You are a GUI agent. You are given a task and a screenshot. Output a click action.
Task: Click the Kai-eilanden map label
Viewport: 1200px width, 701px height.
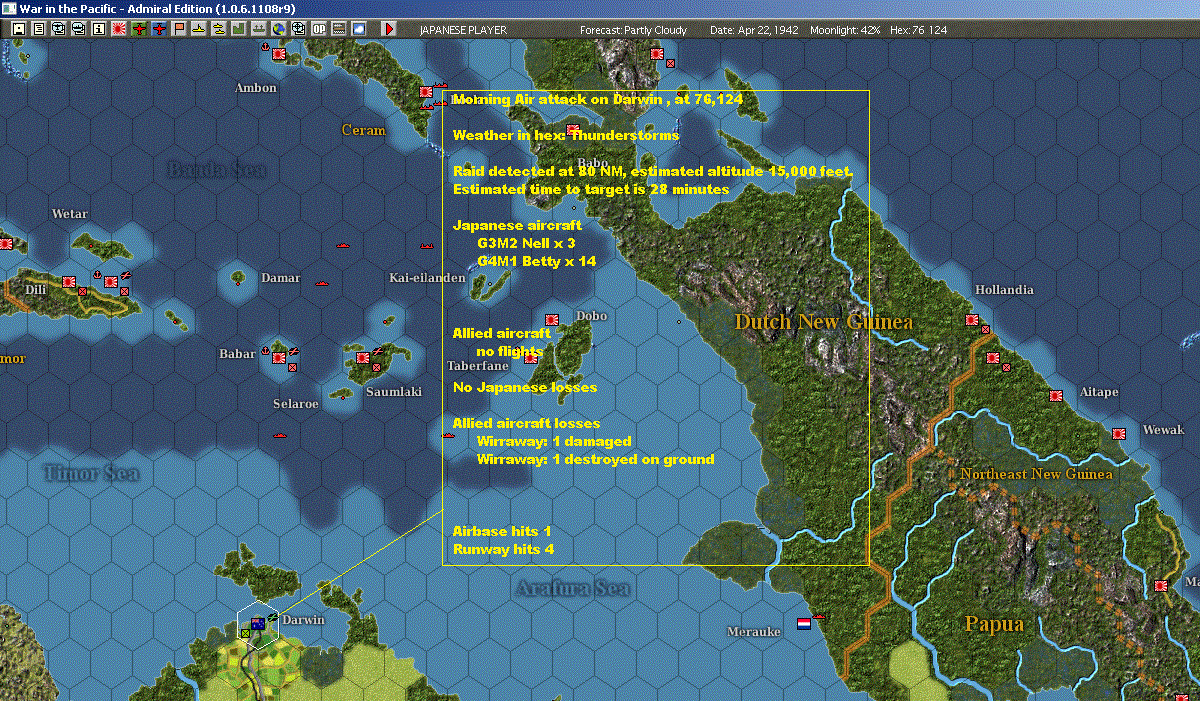coord(427,278)
